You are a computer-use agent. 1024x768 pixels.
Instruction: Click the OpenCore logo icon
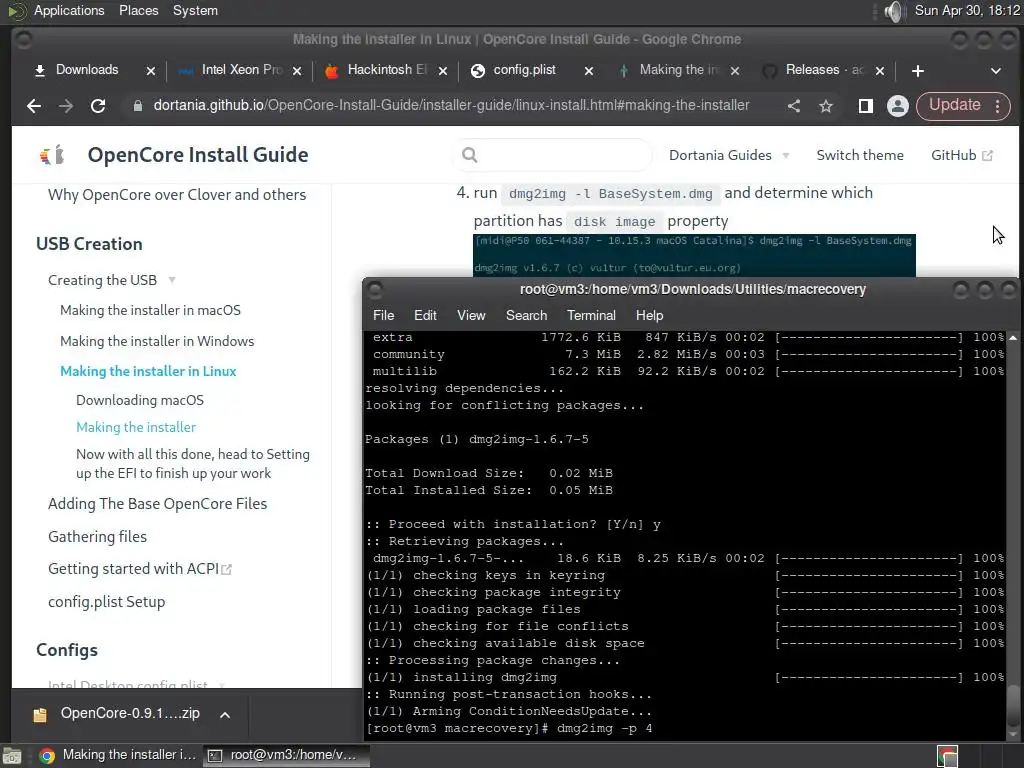point(52,155)
